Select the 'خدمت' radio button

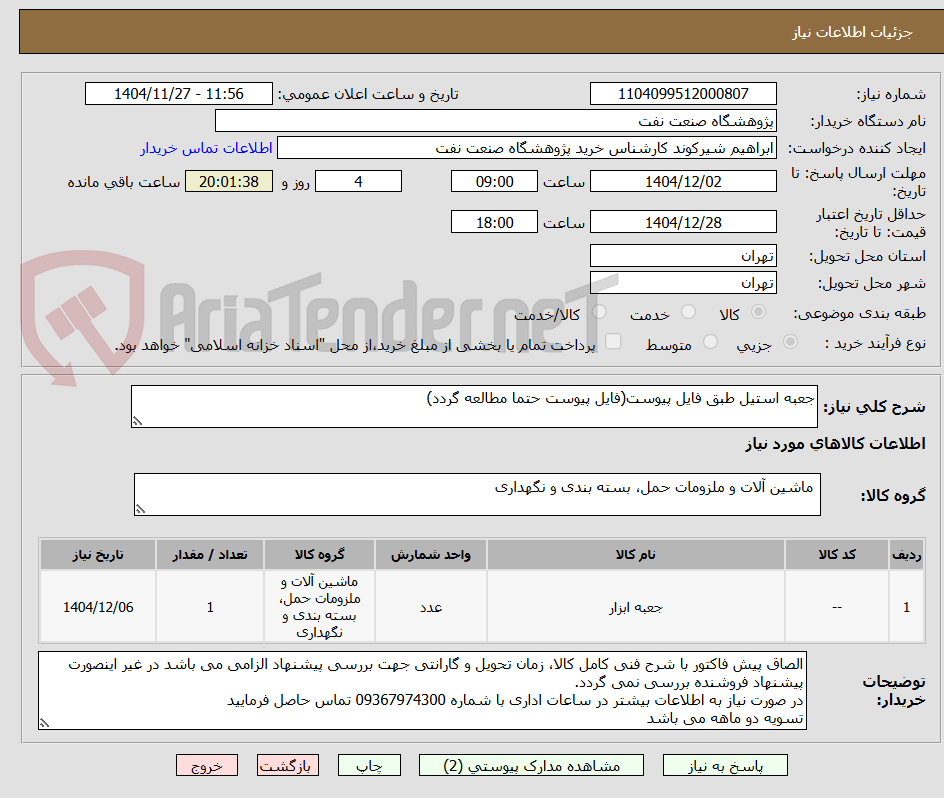[688, 312]
